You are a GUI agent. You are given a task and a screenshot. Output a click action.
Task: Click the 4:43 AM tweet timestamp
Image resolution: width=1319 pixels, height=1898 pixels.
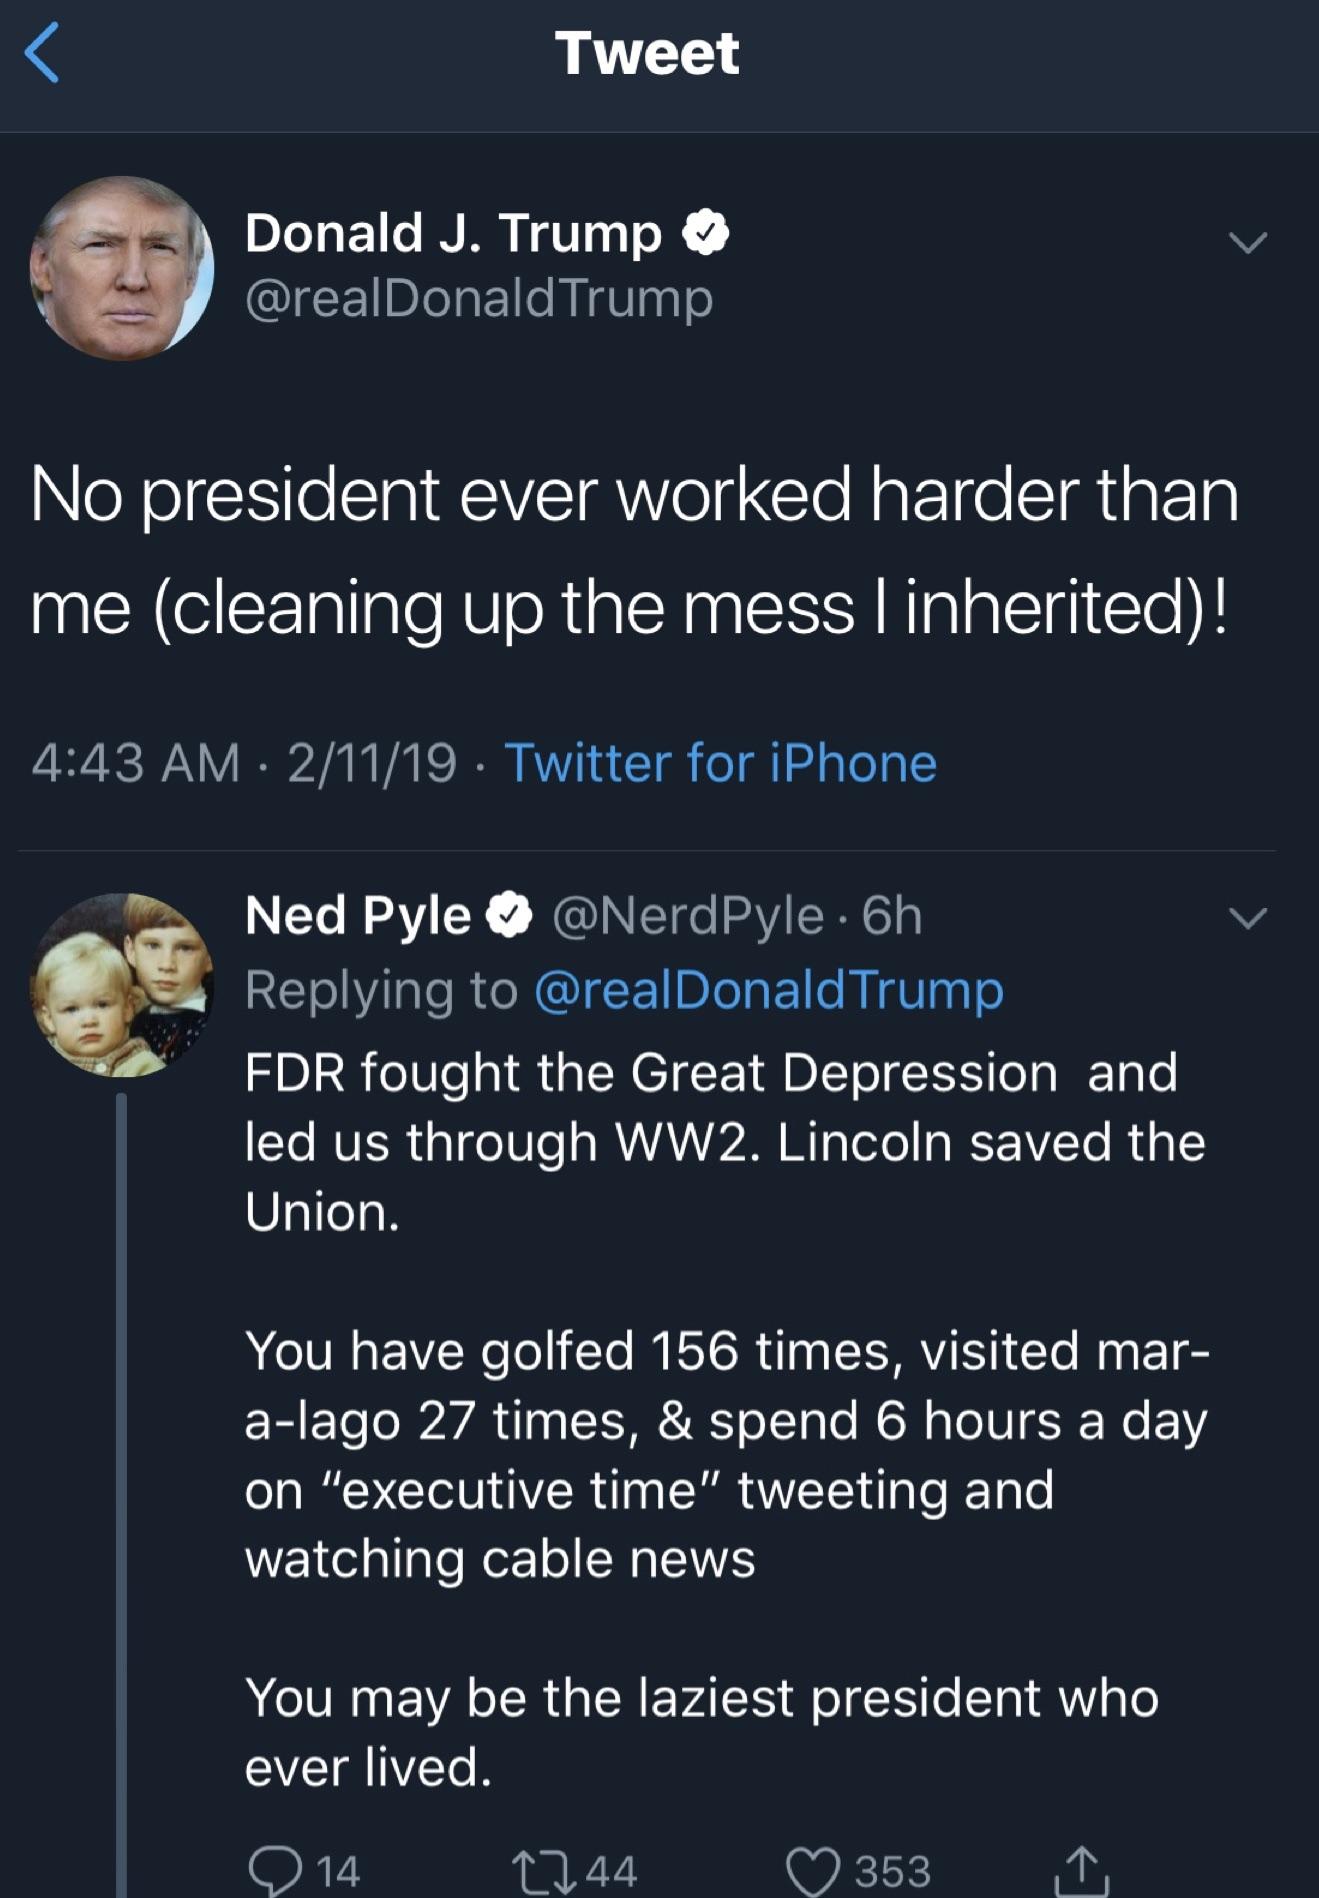point(136,763)
